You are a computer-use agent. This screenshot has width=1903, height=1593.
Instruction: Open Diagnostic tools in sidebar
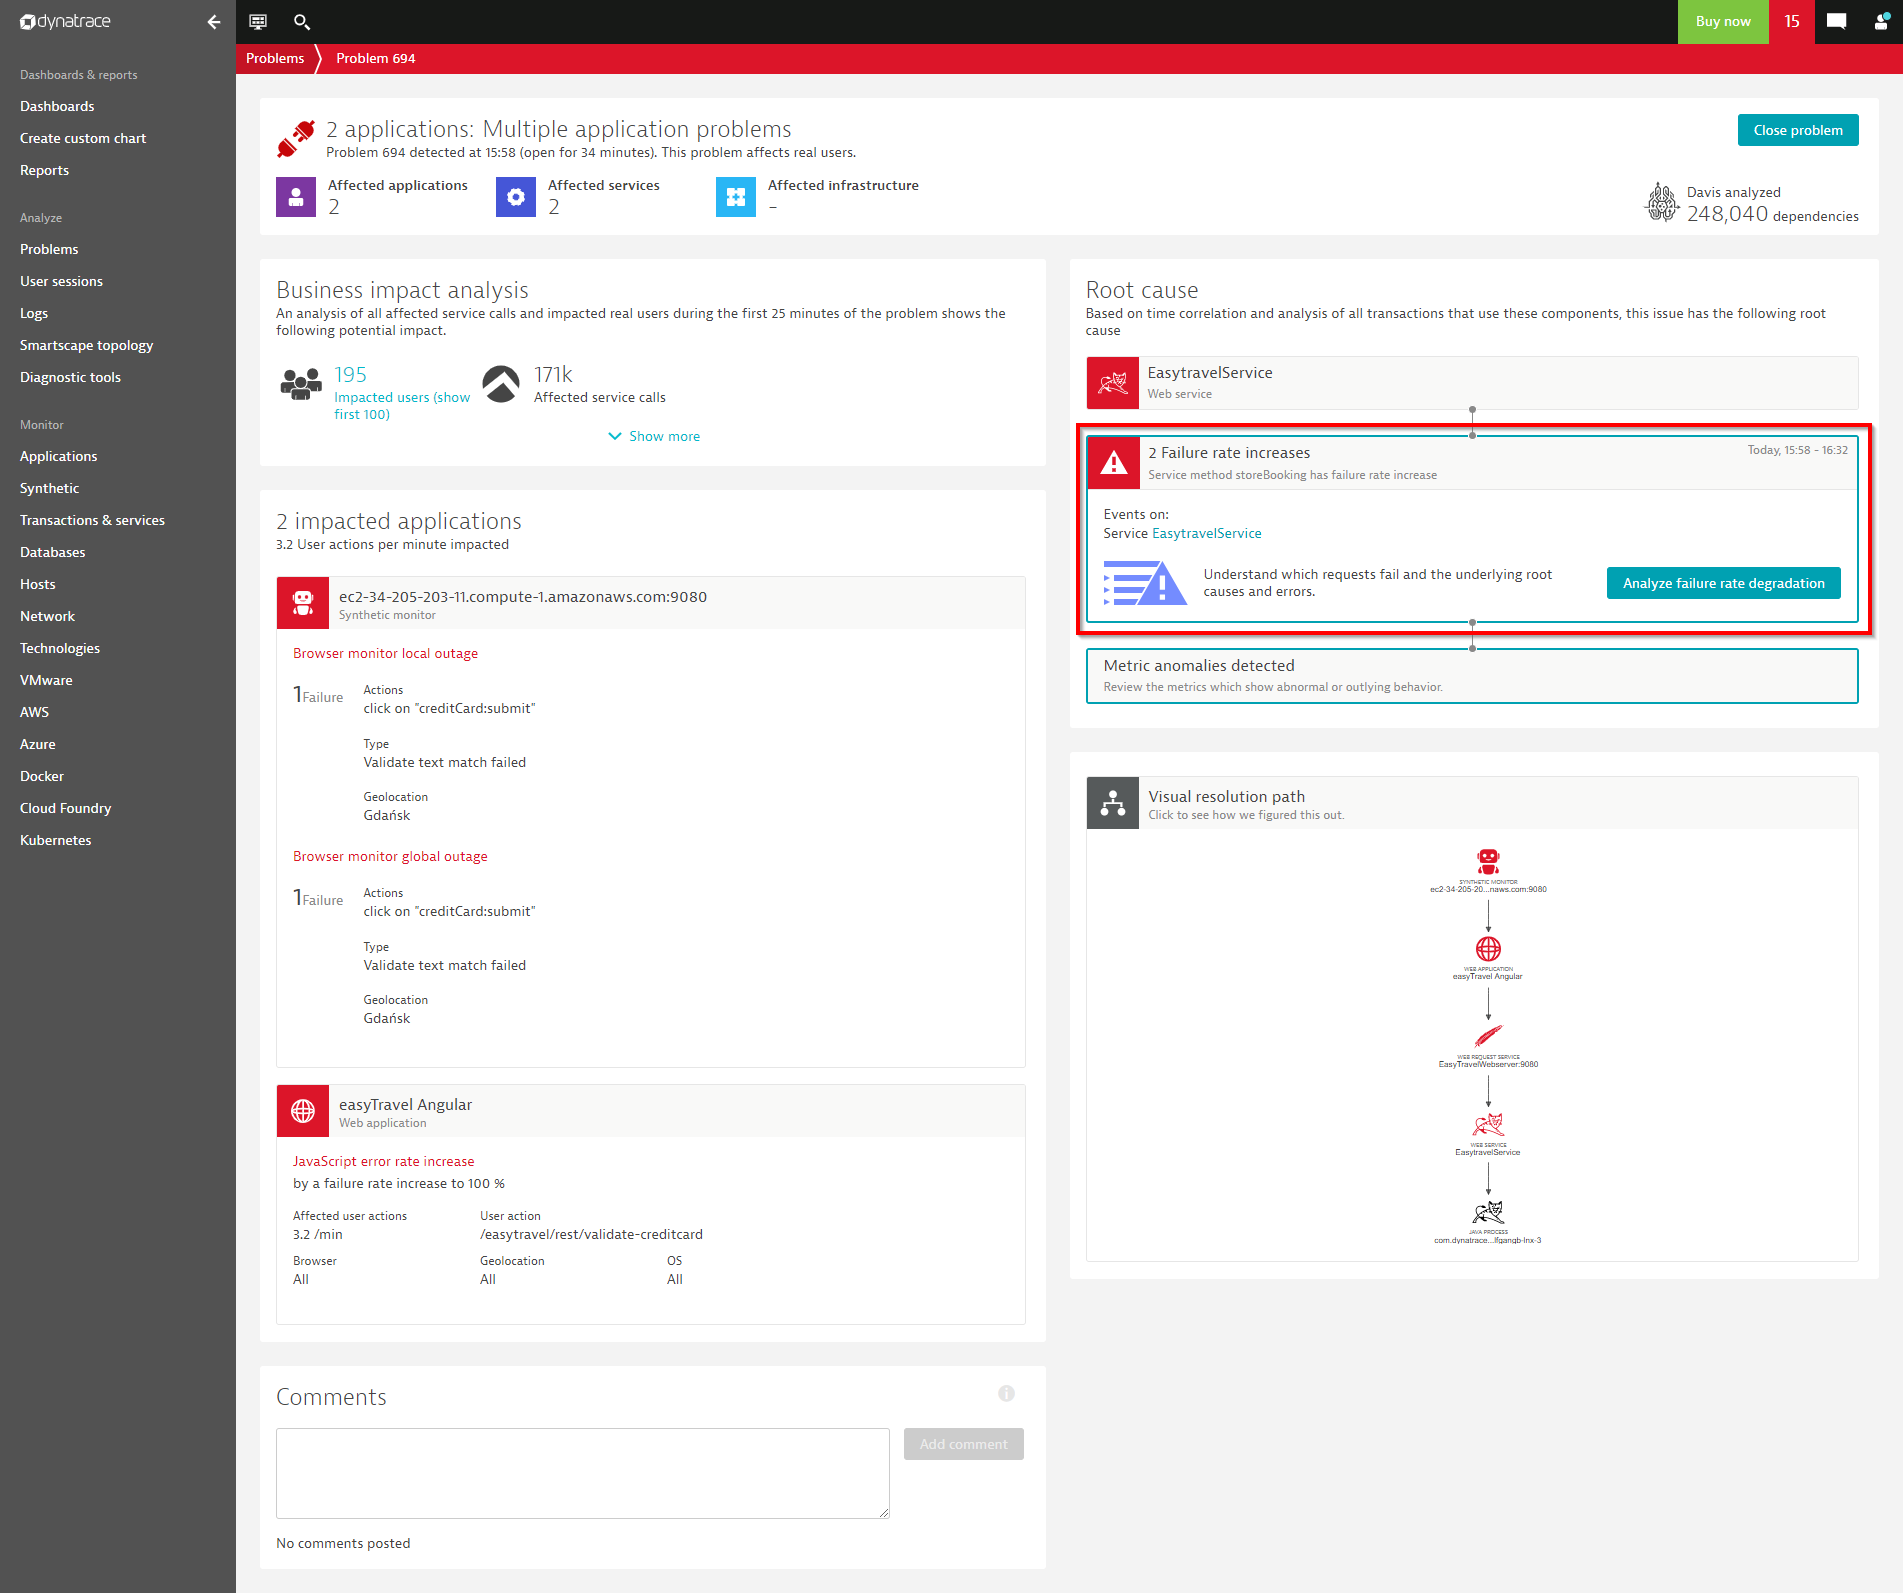pyautogui.click(x=70, y=377)
